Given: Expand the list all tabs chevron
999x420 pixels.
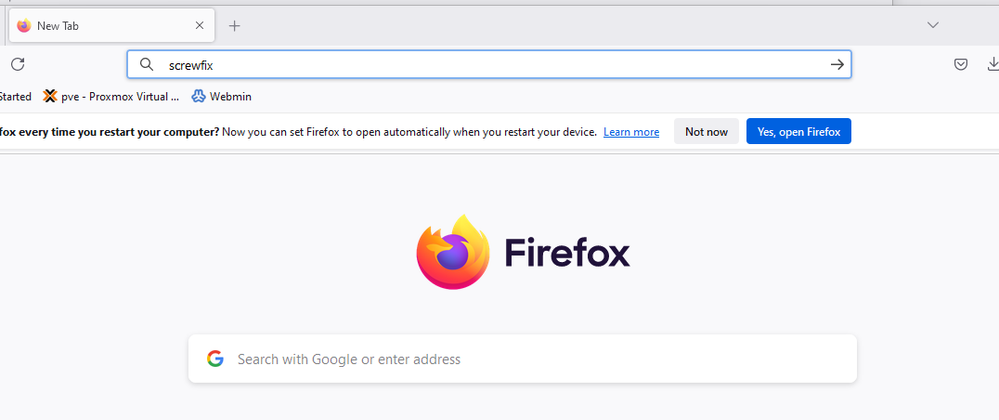Looking at the screenshot, I should coord(933,25).
